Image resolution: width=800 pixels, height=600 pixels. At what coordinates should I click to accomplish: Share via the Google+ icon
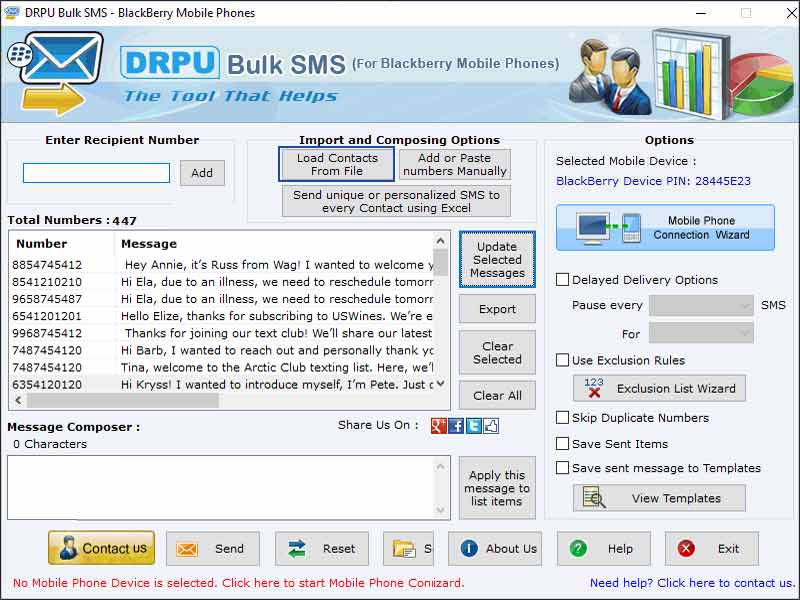(439, 426)
